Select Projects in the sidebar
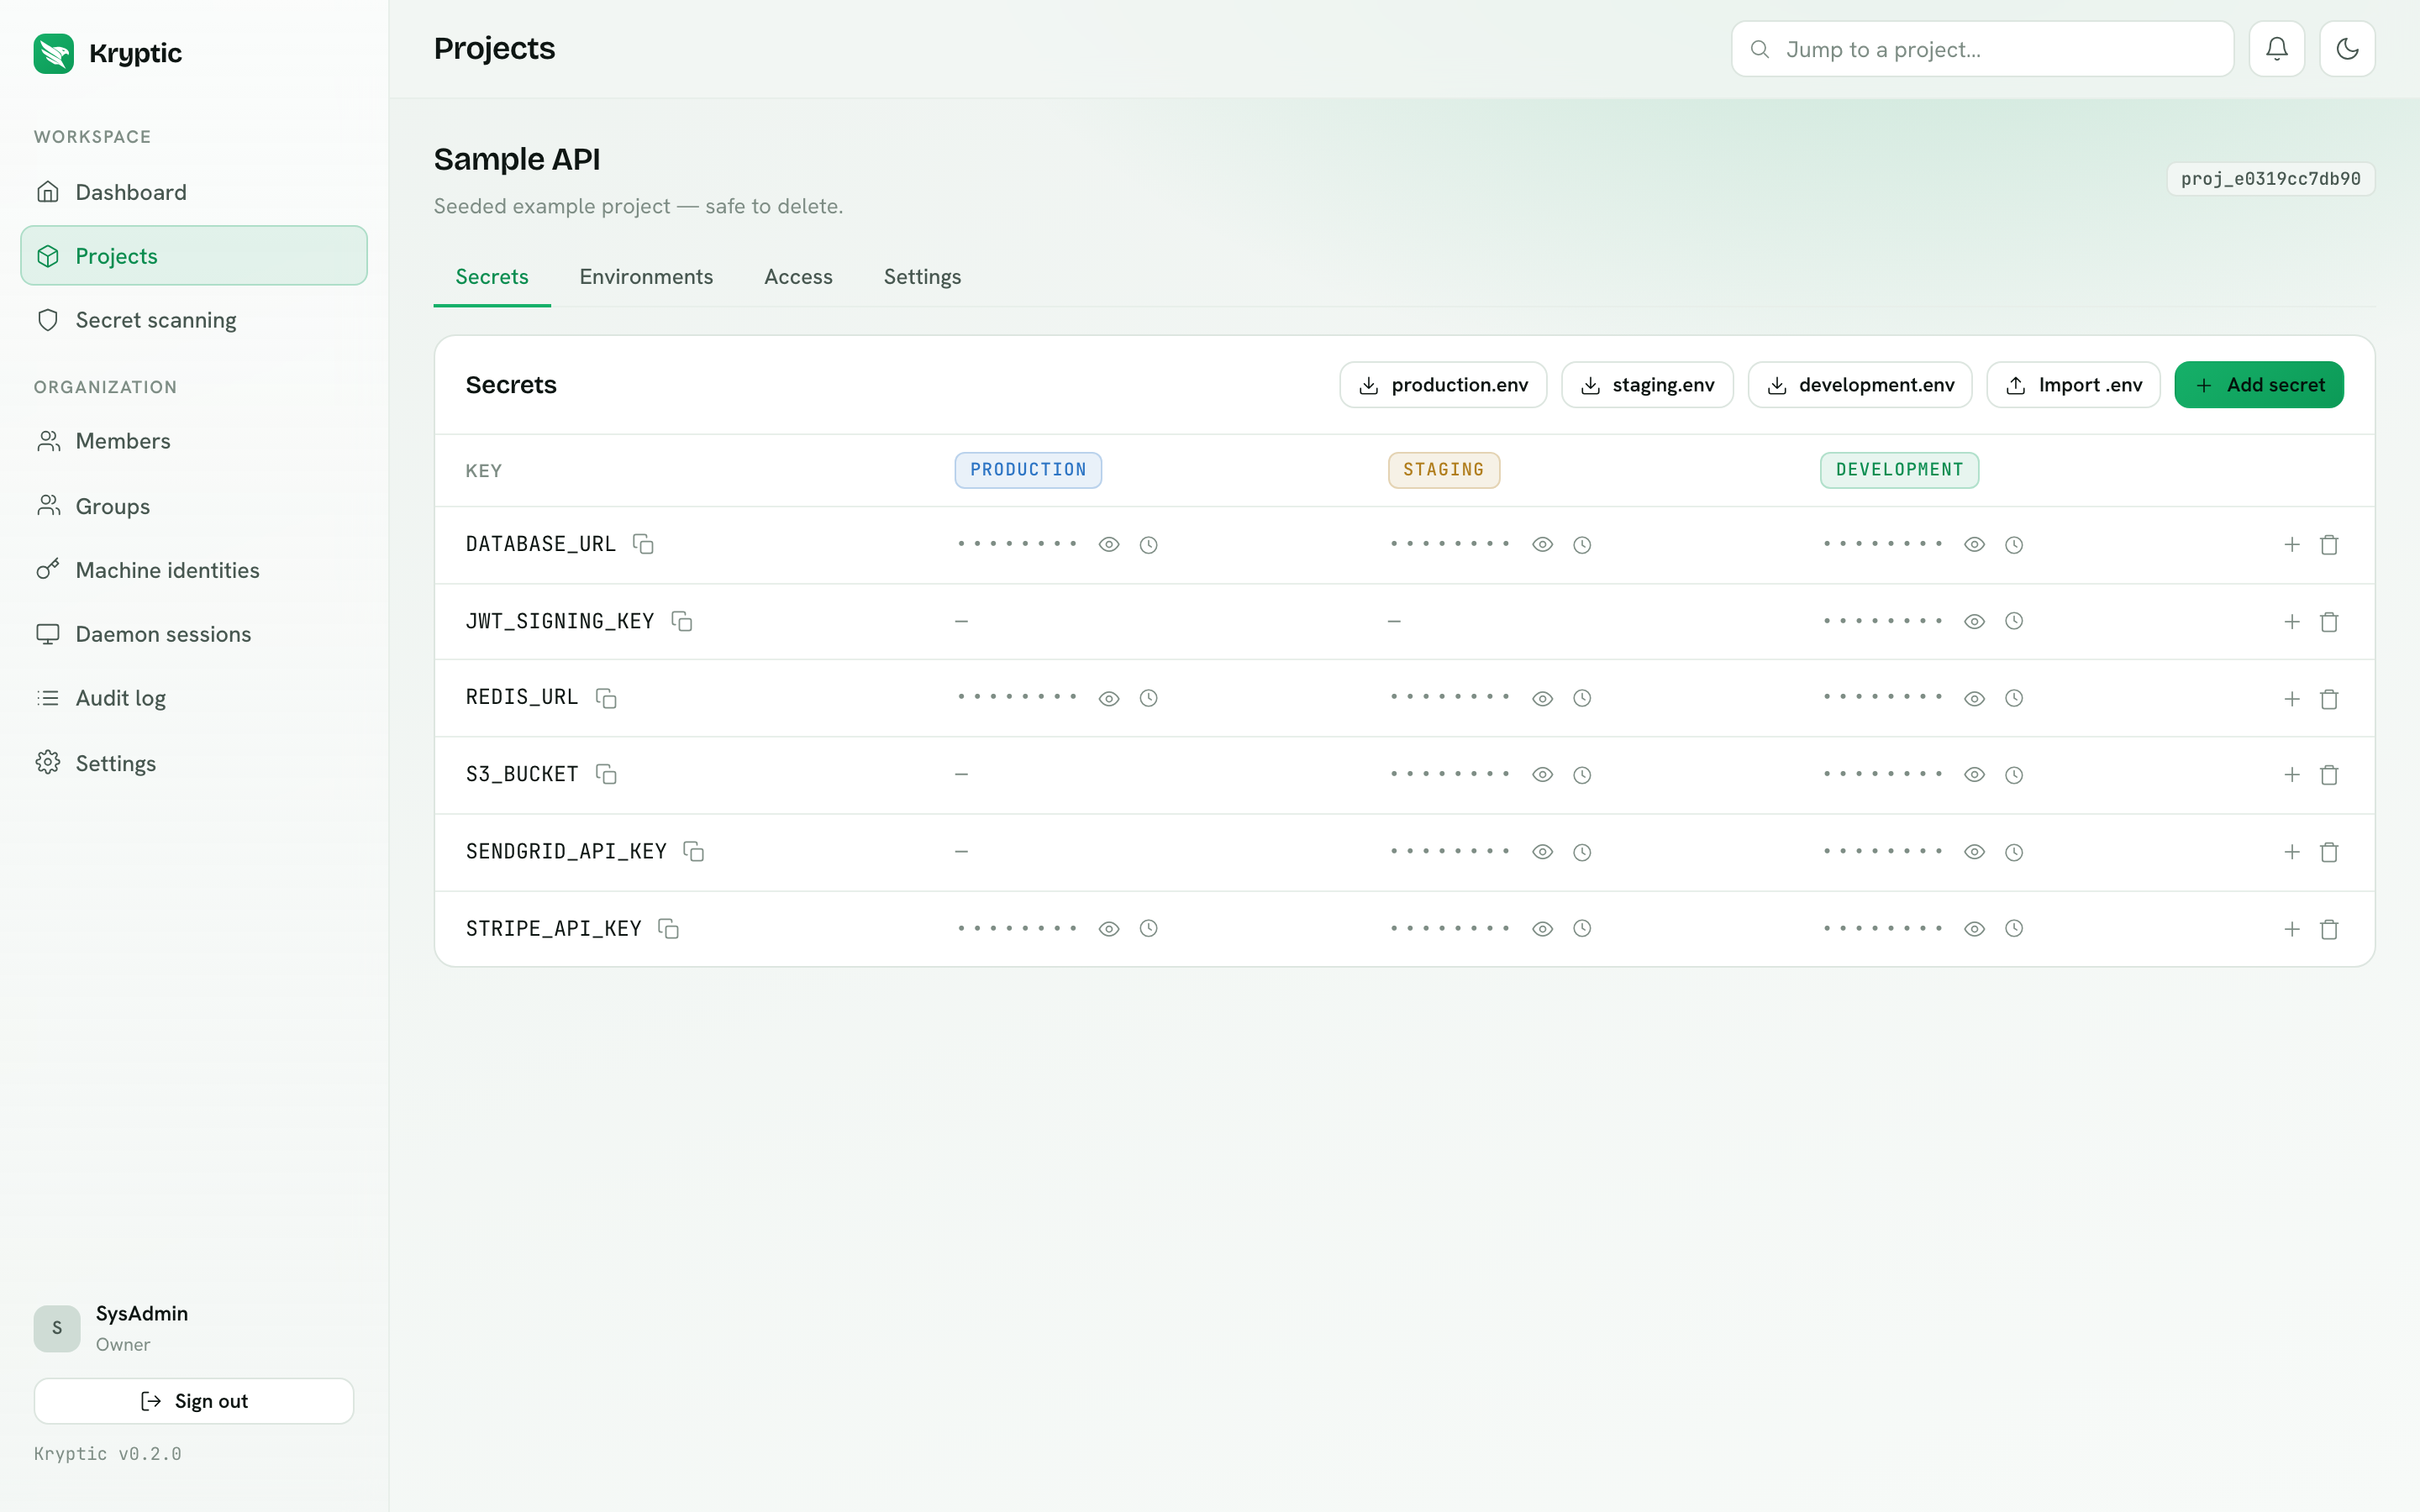Viewport: 2420px width, 1512px height. tap(194, 256)
